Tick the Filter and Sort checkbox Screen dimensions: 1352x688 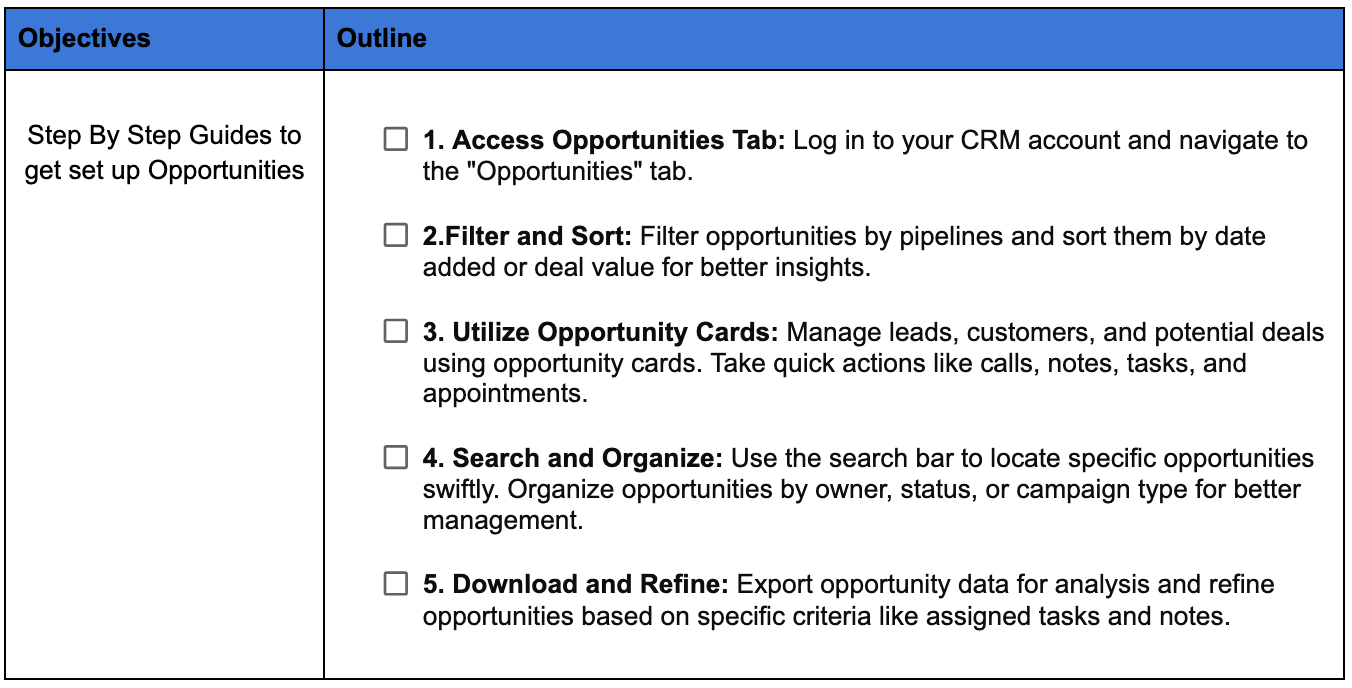pos(396,236)
